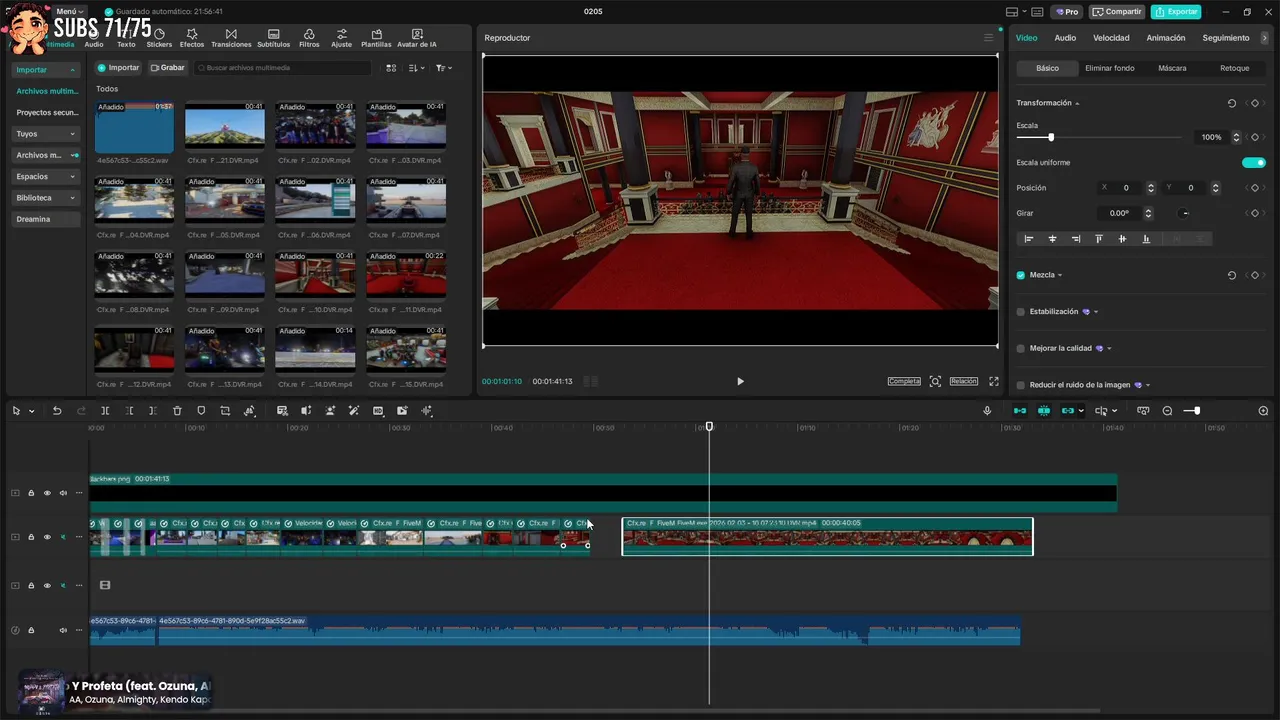Open the Eliminar fondo subtab

(x=1110, y=68)
